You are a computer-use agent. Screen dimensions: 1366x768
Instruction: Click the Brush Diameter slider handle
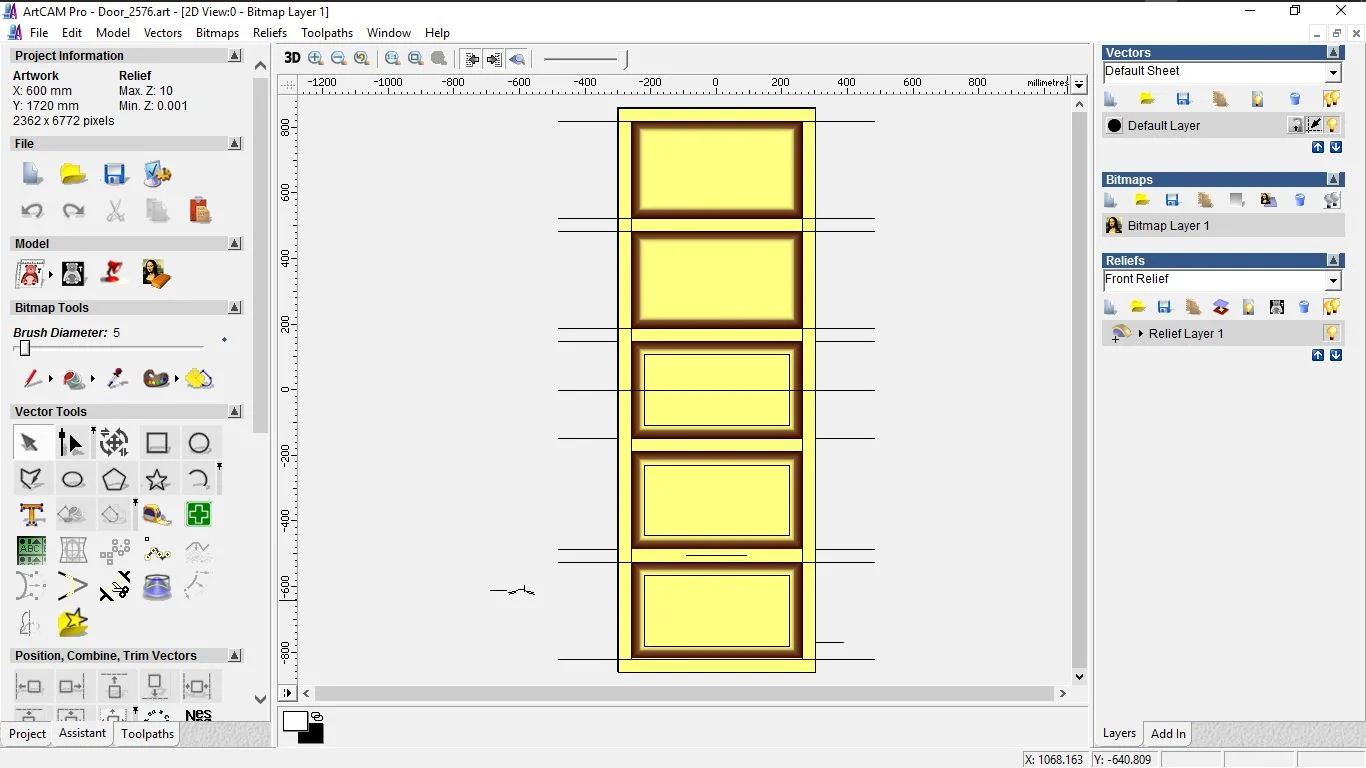pos(25,348)
